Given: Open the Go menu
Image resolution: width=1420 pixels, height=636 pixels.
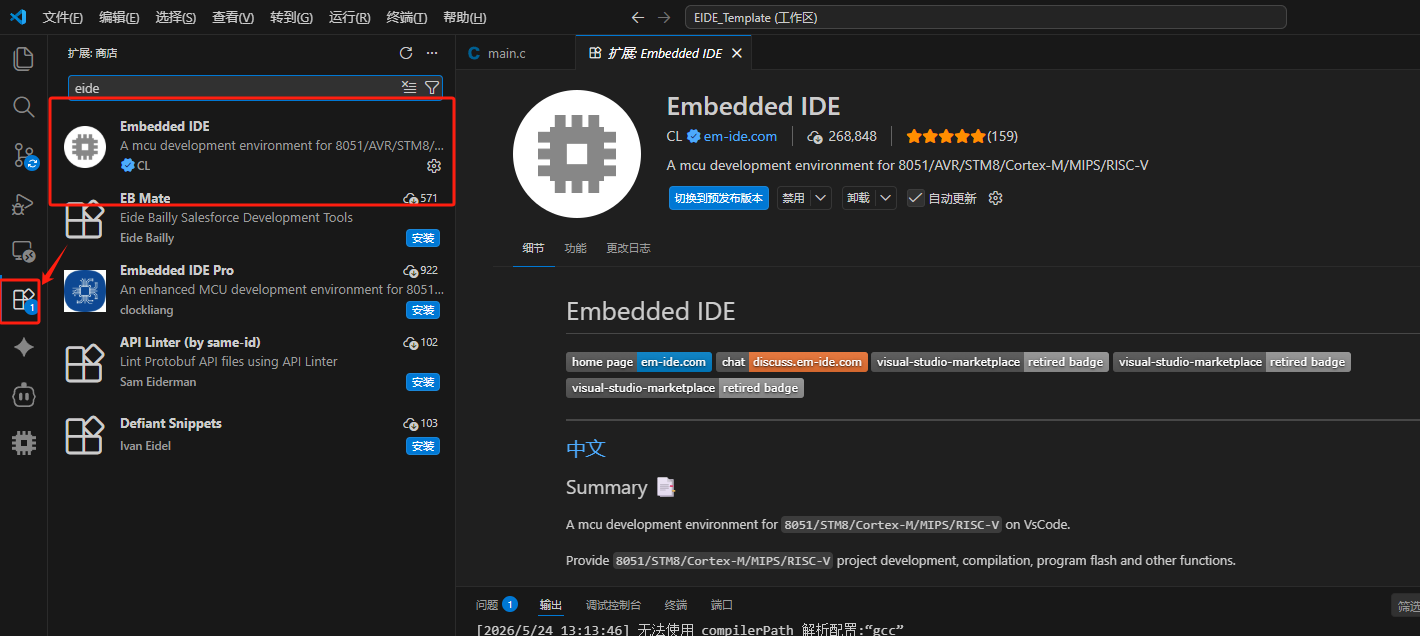Looking at the screenshot, I should pos(291,18).
